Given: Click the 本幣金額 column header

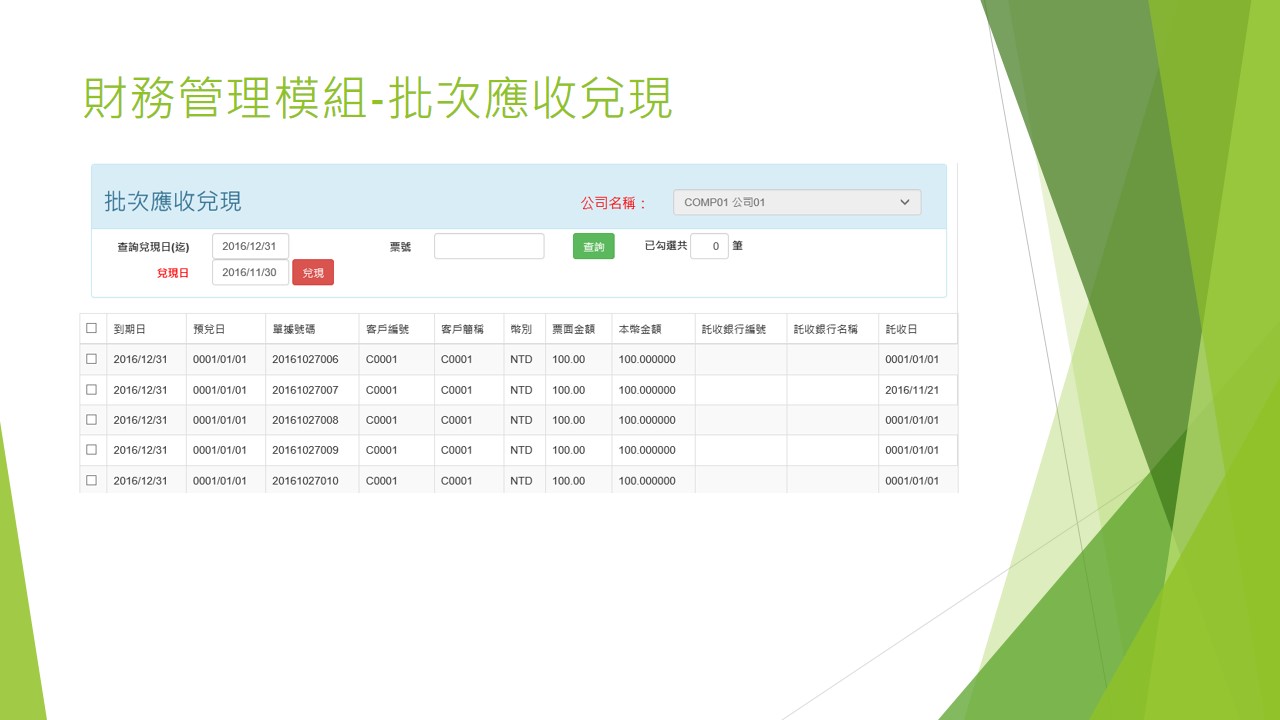Looking at the screenshot, I should coord(653,329).
